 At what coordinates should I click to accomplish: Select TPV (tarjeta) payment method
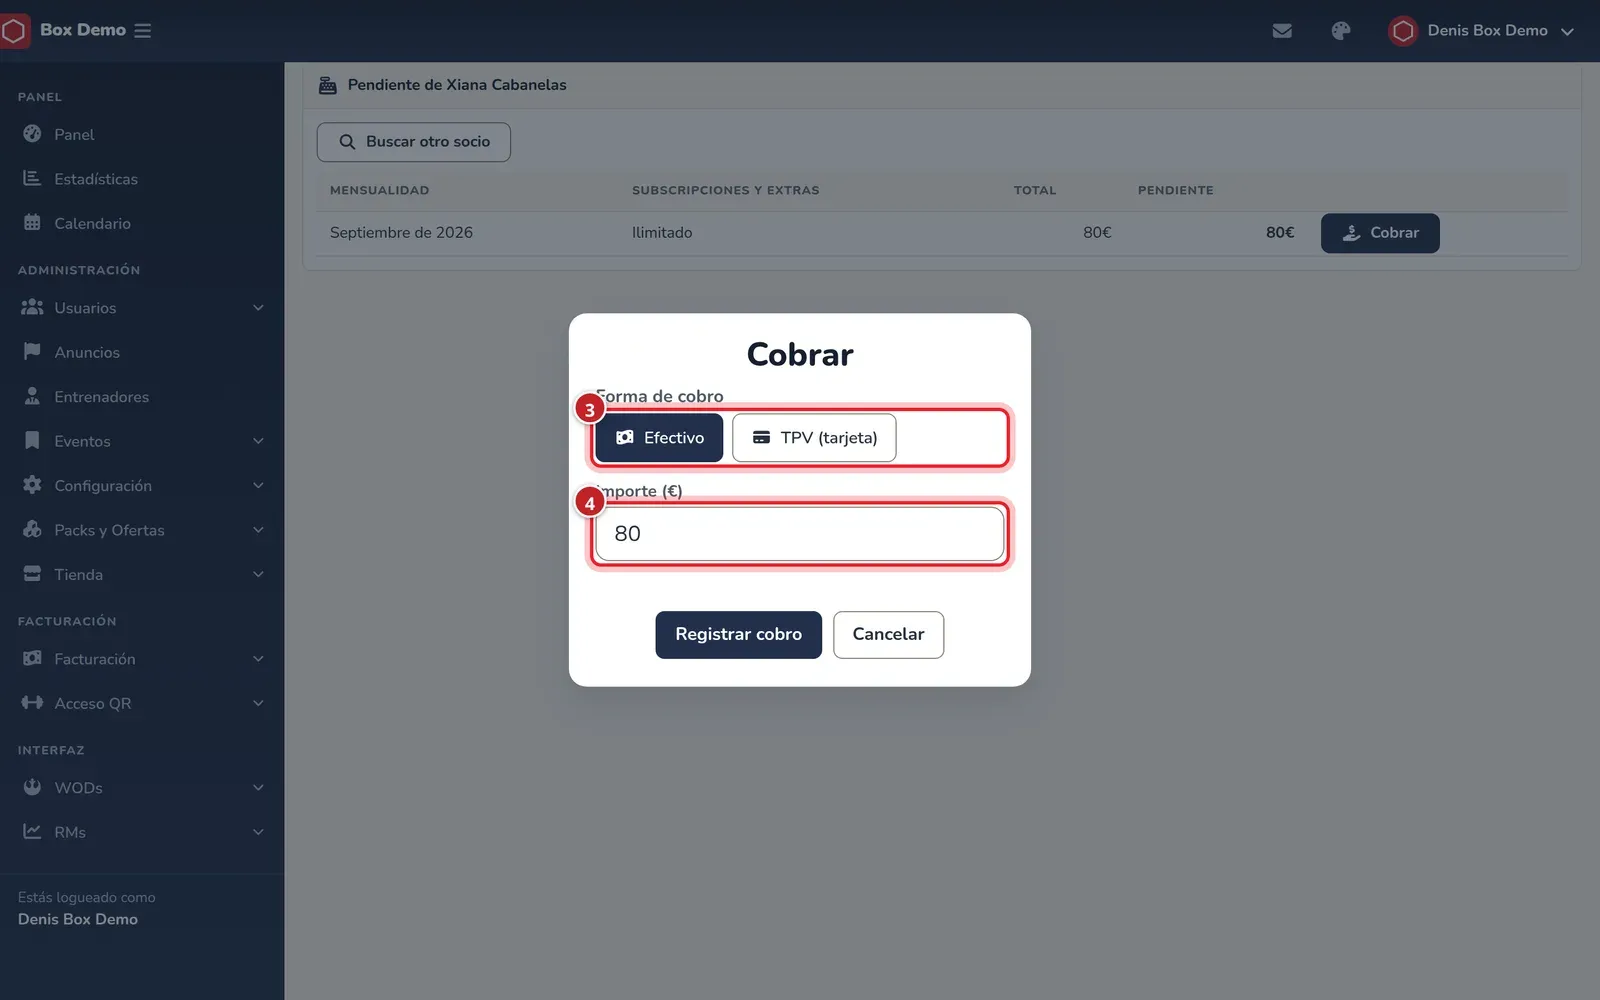814,438
